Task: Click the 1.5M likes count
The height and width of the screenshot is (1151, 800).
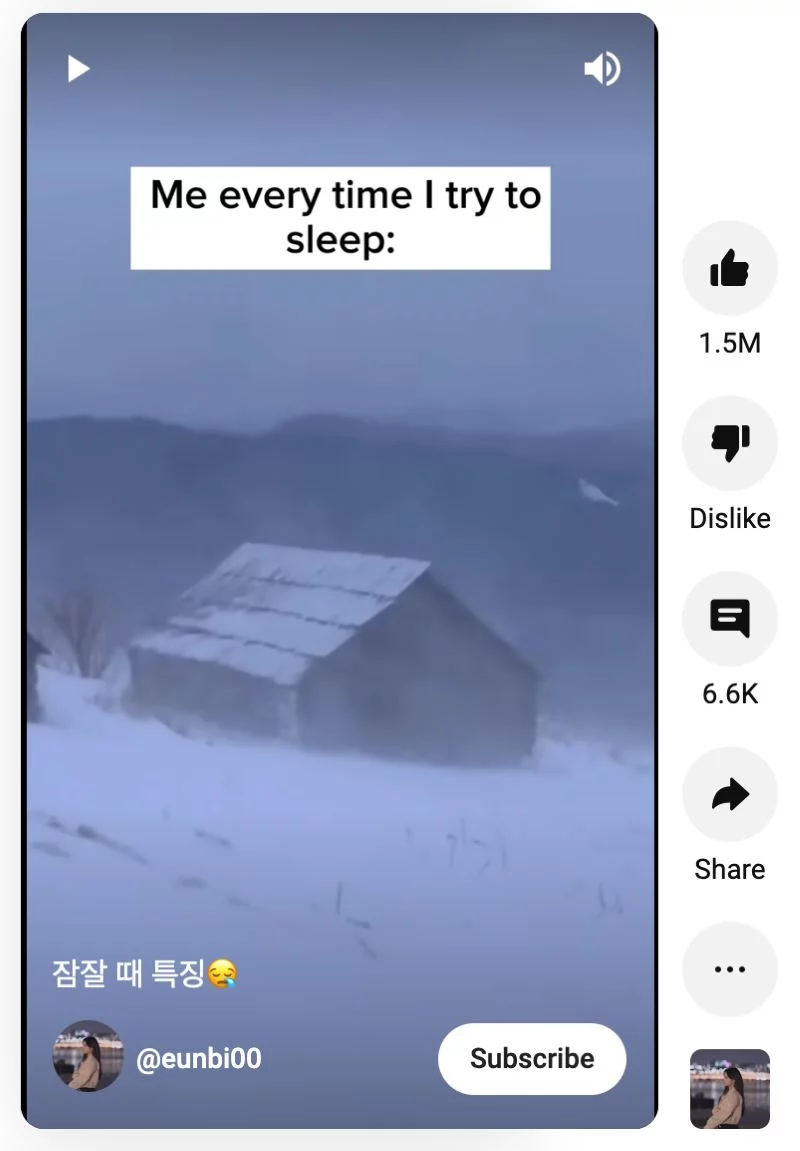Action: tap(730, 343)
